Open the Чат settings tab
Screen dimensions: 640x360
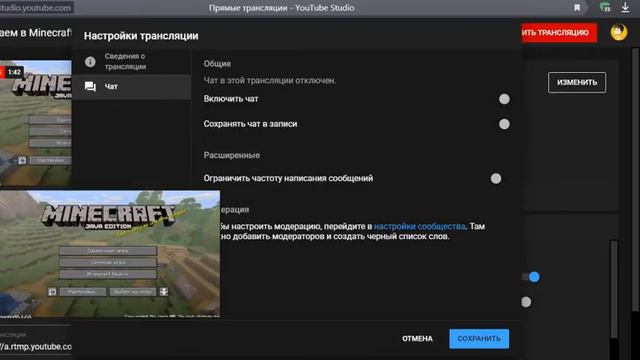[131, 87]
